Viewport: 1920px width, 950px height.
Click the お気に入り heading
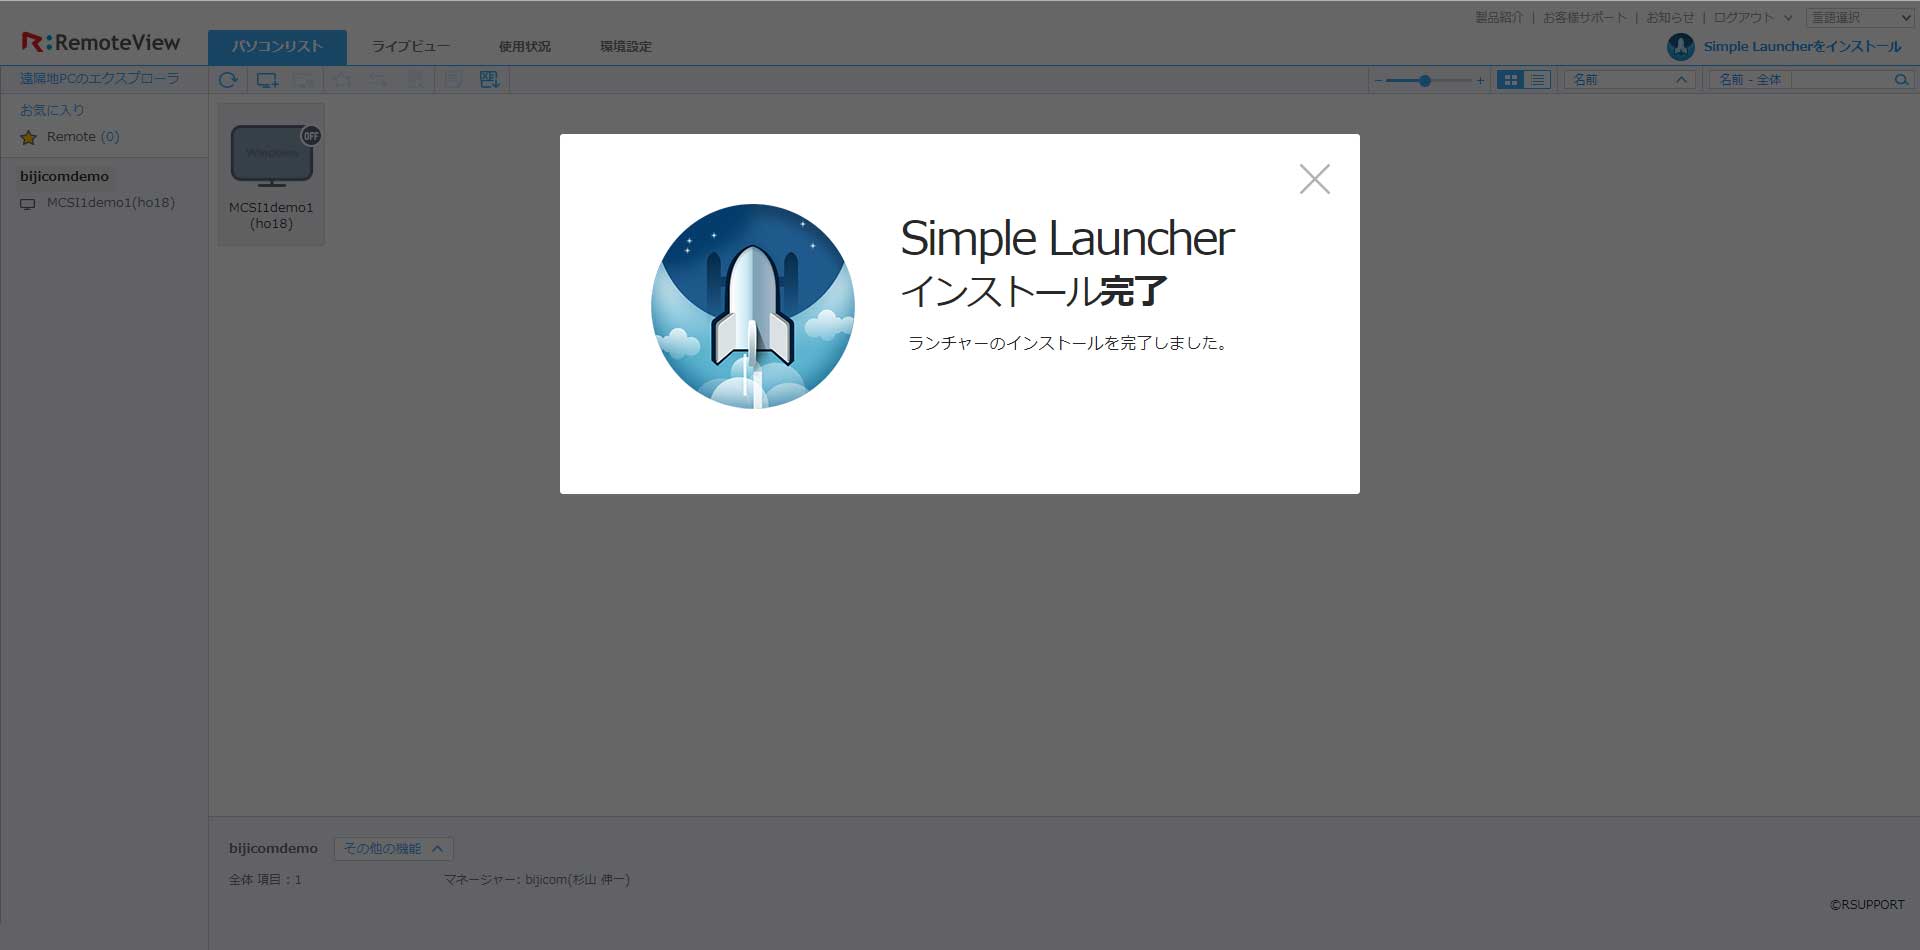52,110
